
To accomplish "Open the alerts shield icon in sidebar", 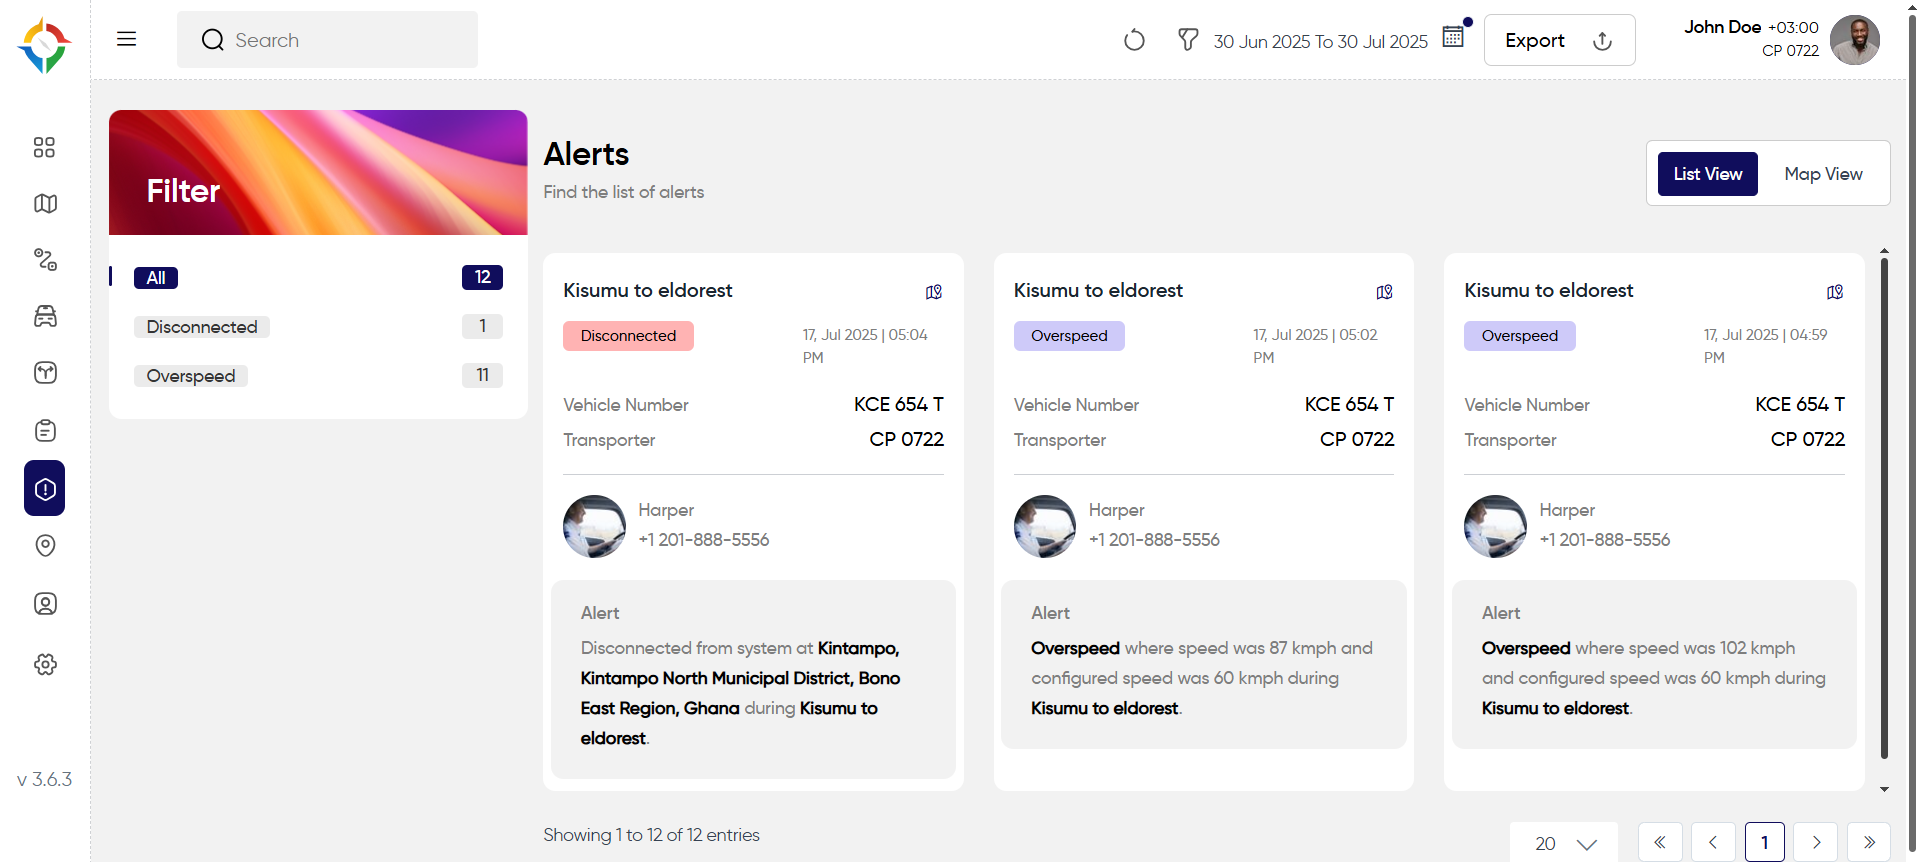I will click(45, 488).
